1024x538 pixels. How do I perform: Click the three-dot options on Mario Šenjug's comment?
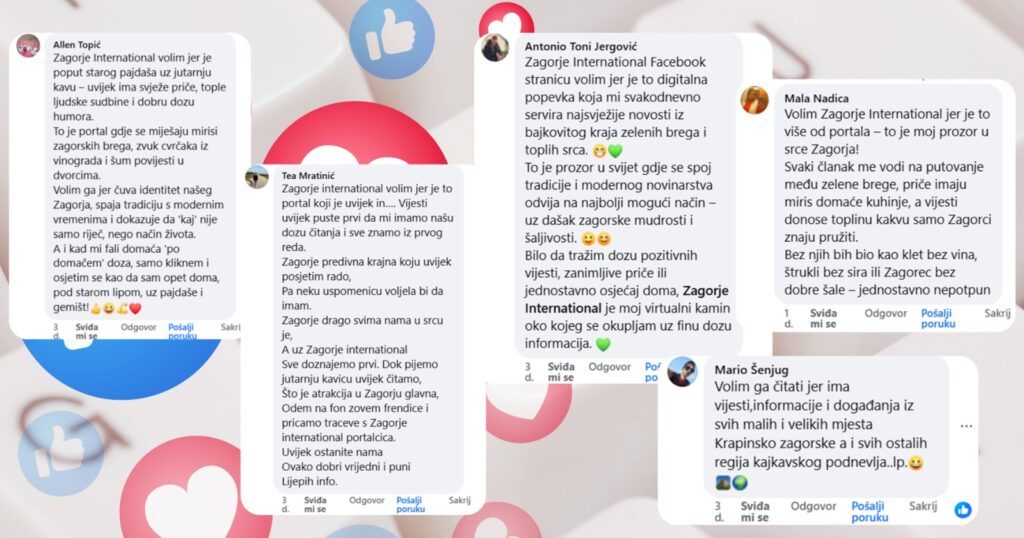[967, 426]
